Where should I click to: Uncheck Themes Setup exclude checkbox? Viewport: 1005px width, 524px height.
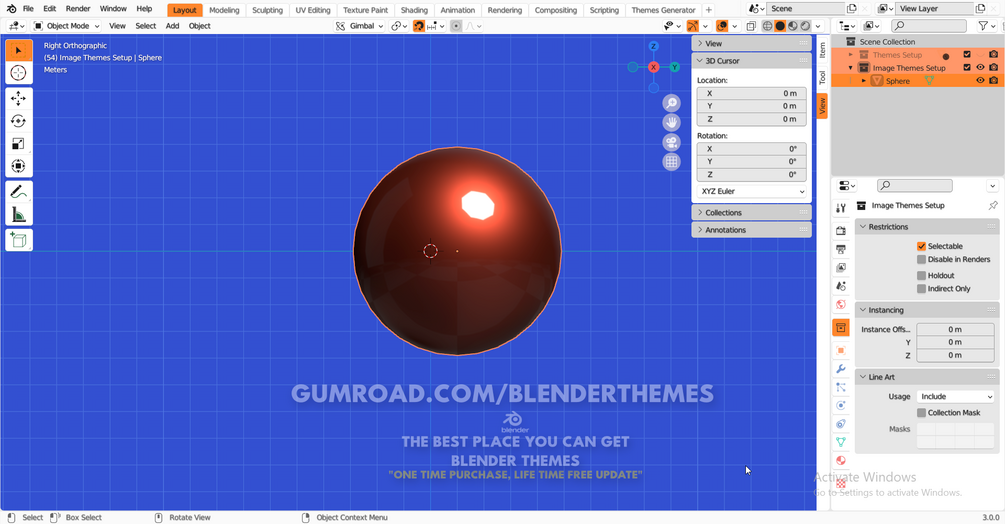pos(967,55)
